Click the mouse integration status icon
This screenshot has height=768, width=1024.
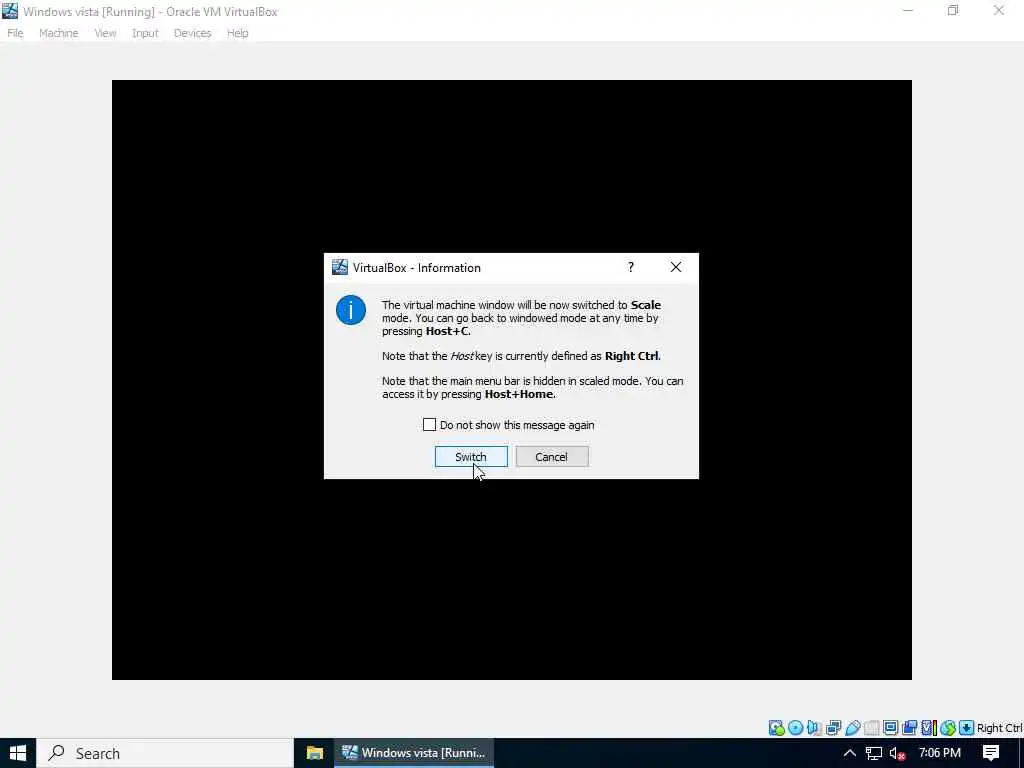coord(948,728)
